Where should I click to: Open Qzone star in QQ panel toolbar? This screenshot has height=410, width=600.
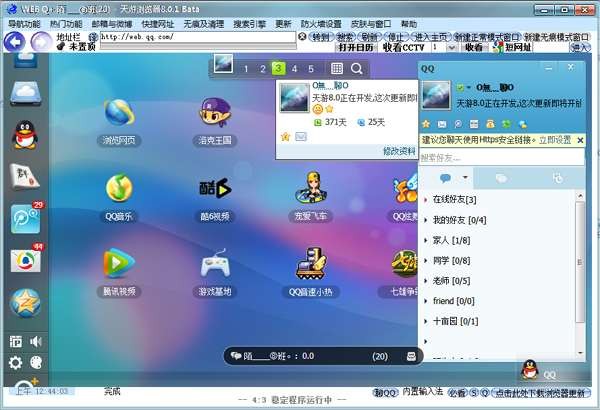pyautogui.click(x=426, y=124)
